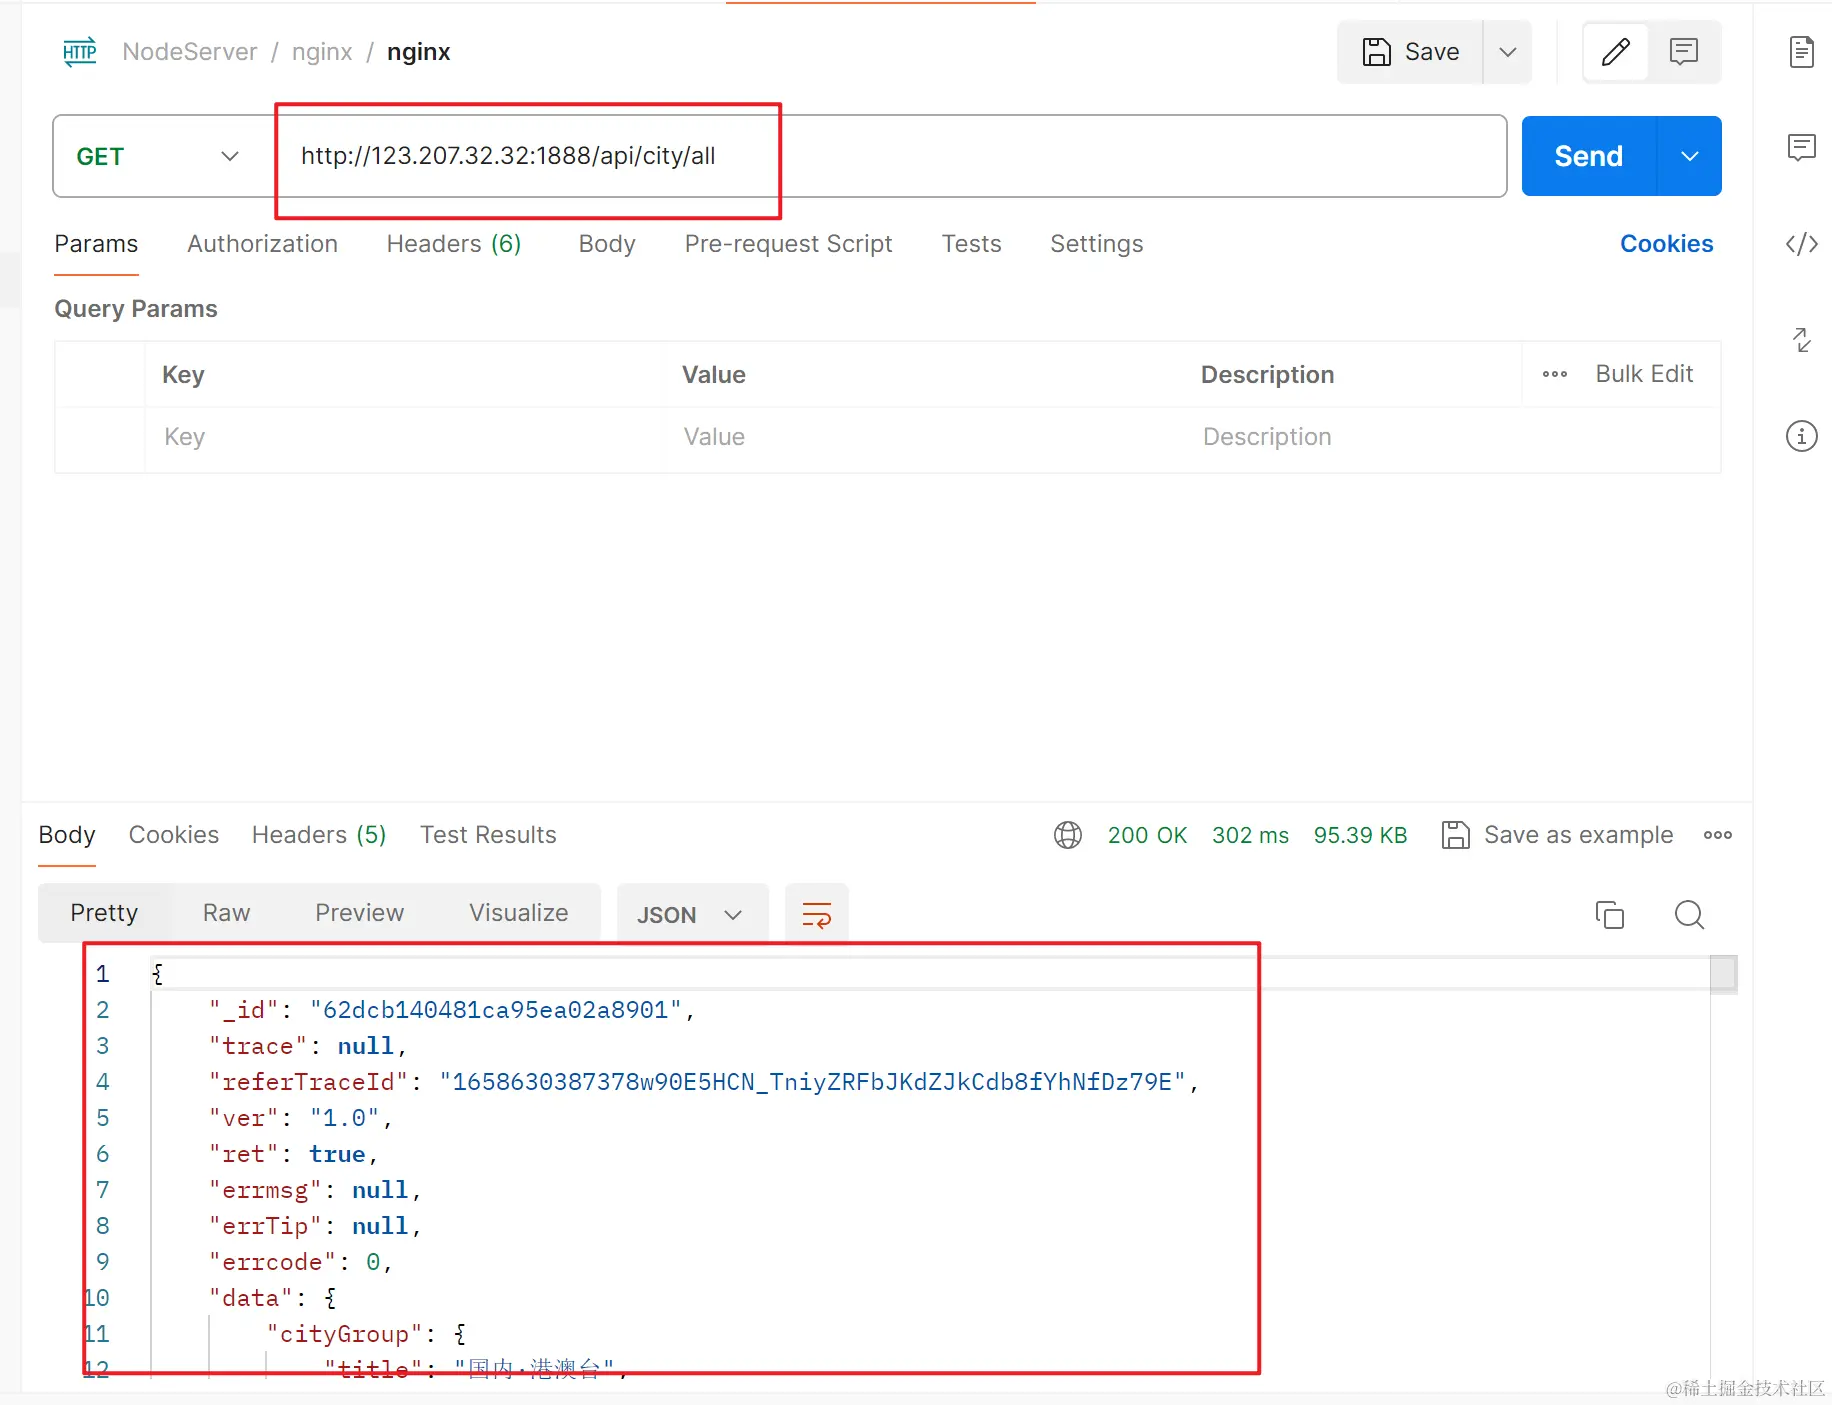Click the globe network icon

click(1068, 835)
